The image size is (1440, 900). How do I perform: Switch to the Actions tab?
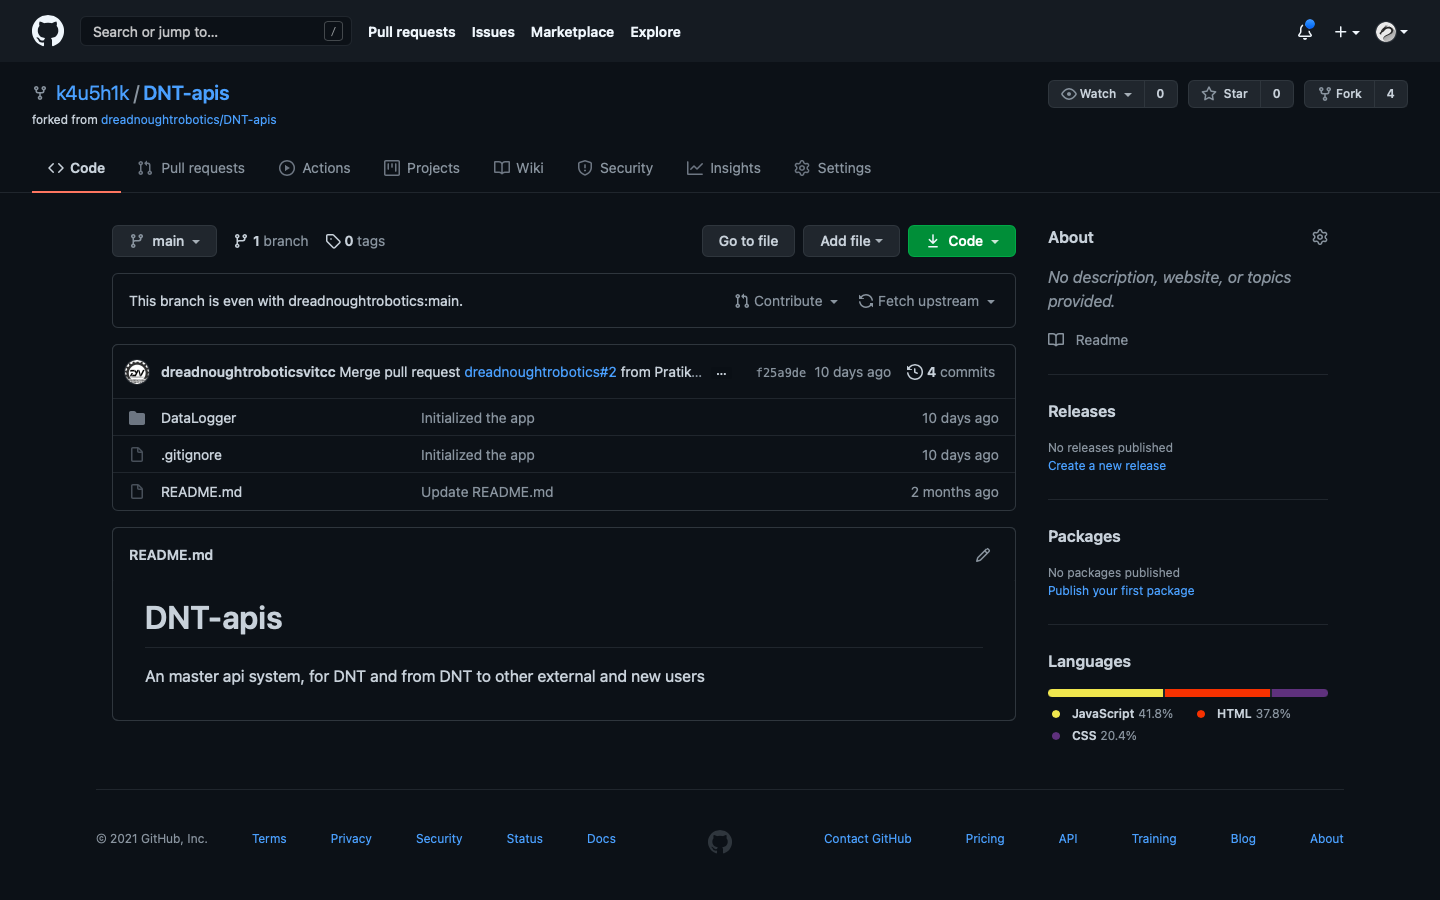click(315, 168)
